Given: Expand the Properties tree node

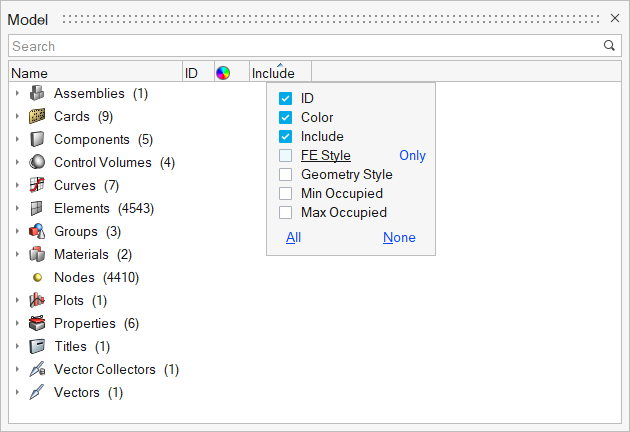Looking at the screenshot, I should pyautogui.click(x=17, y=323).
